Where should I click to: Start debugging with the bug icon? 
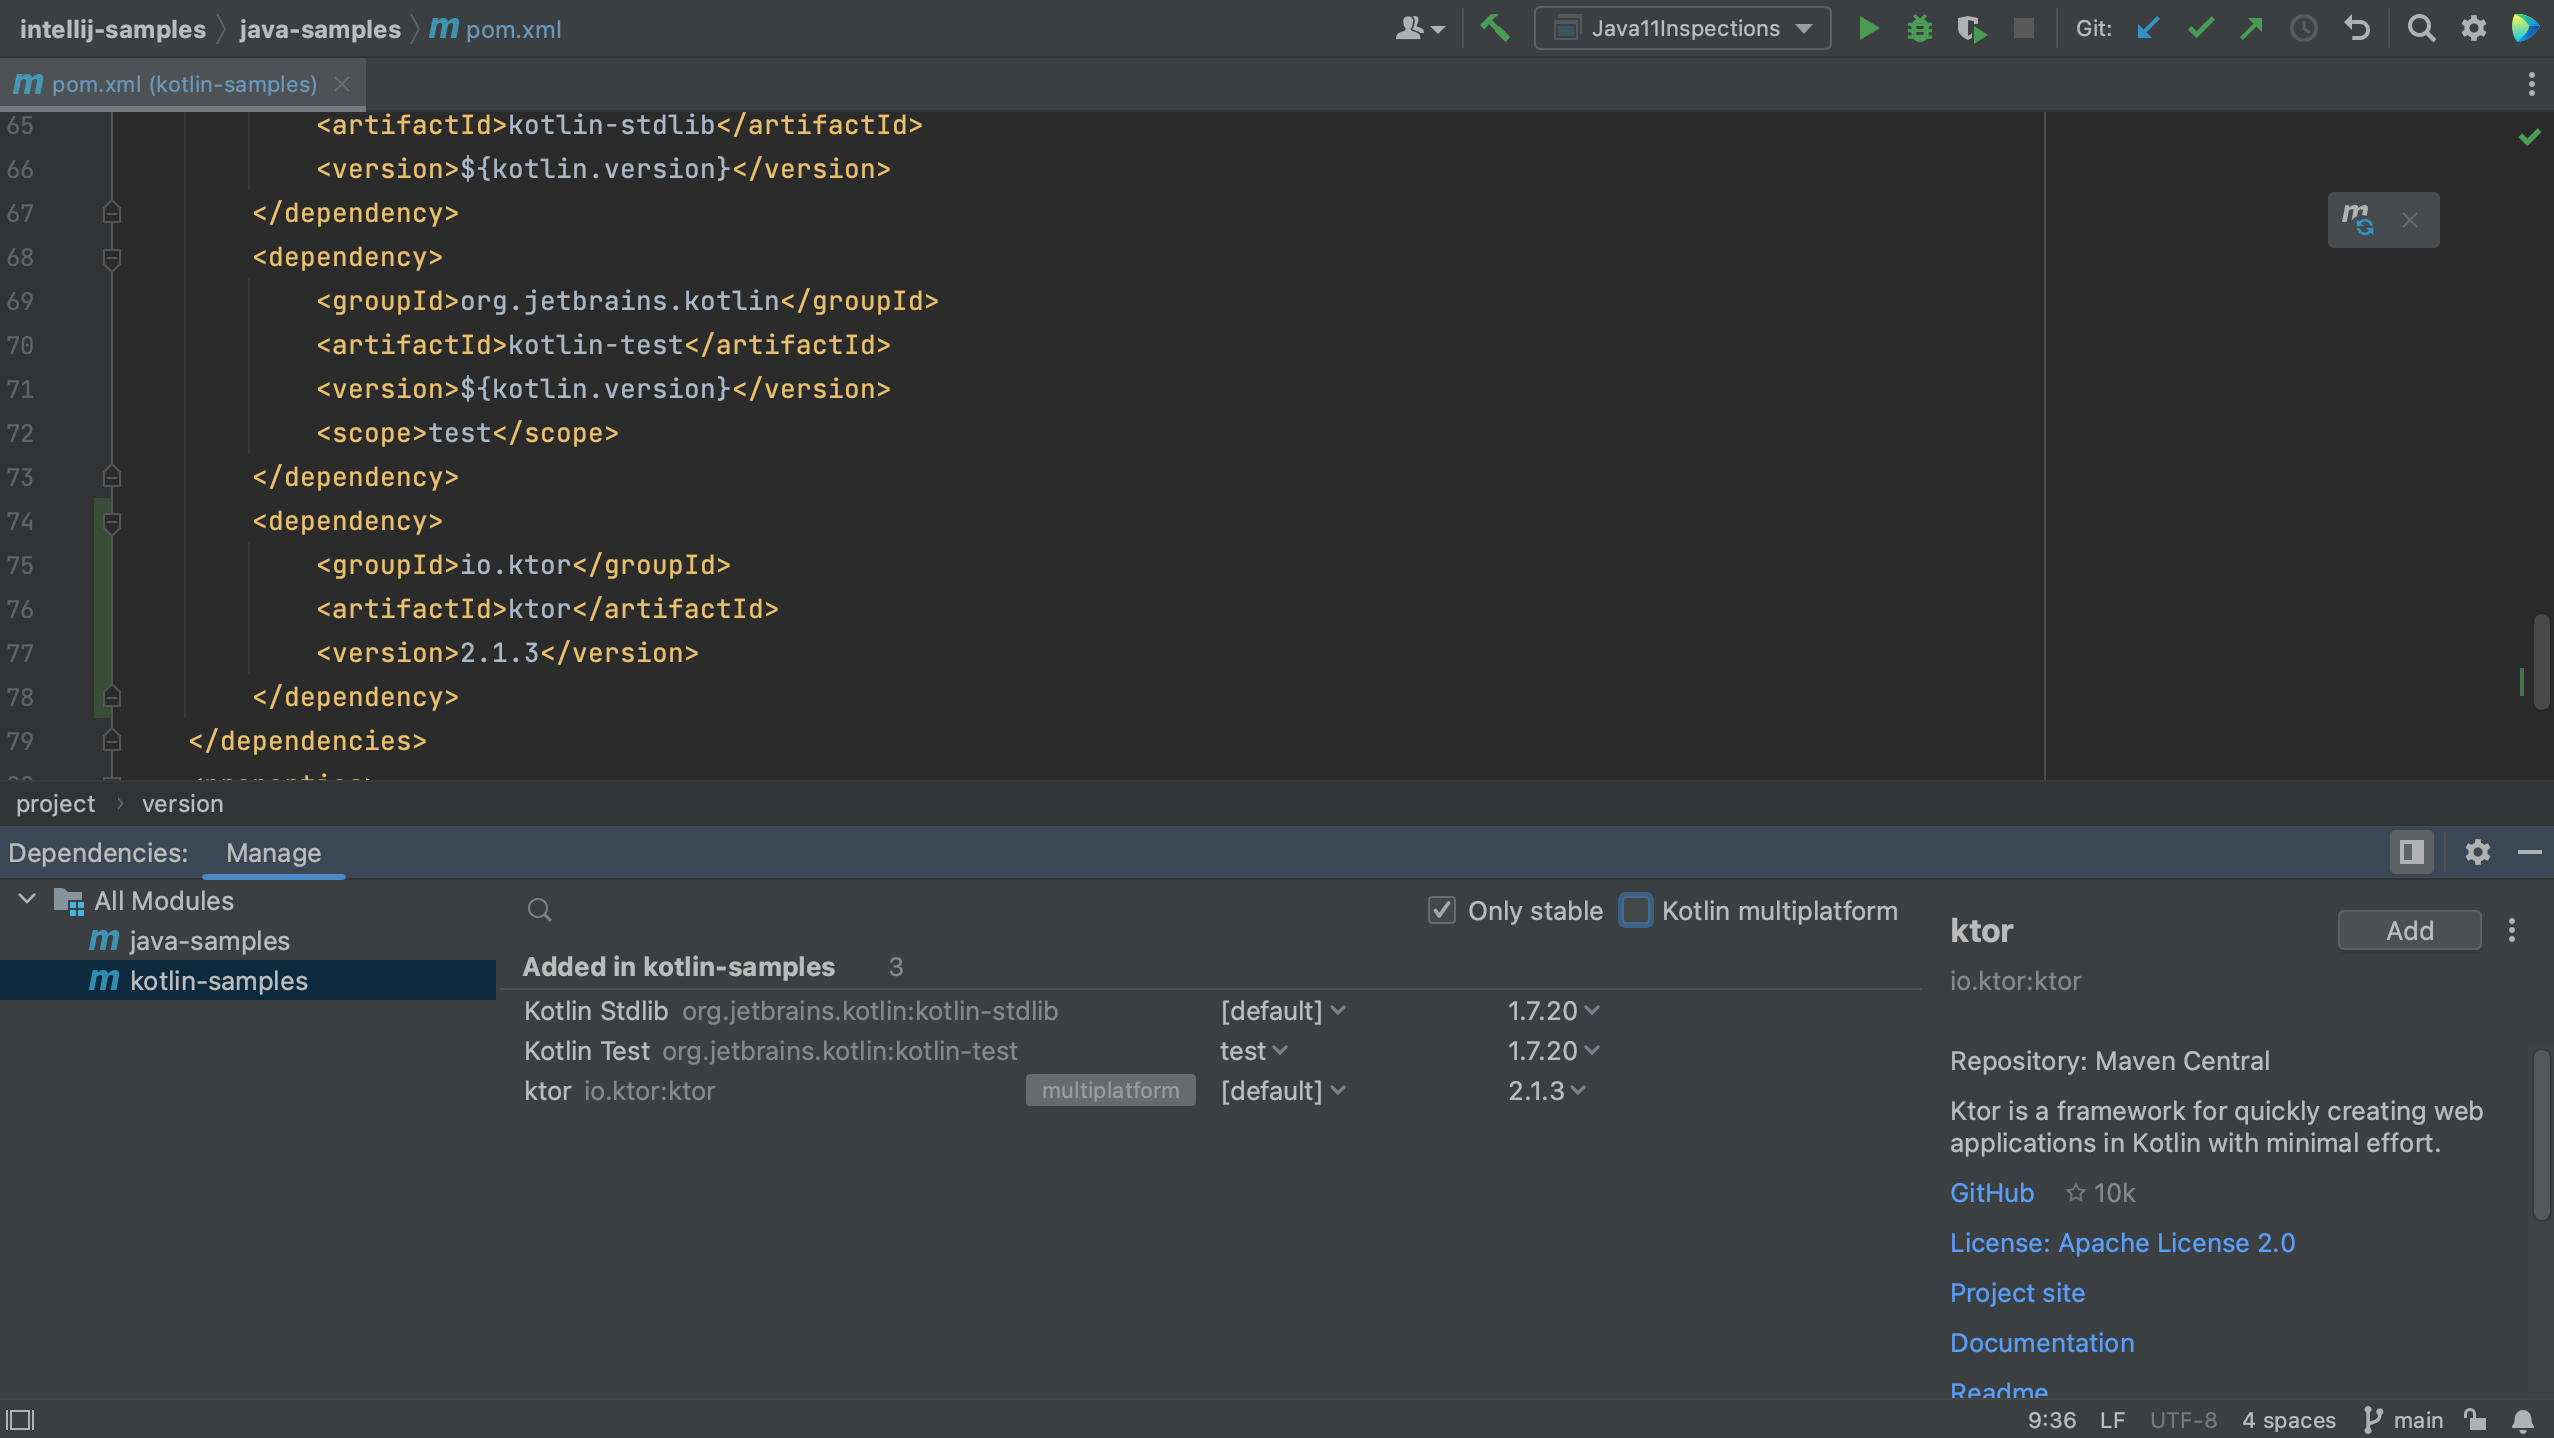pos(1919,28)
